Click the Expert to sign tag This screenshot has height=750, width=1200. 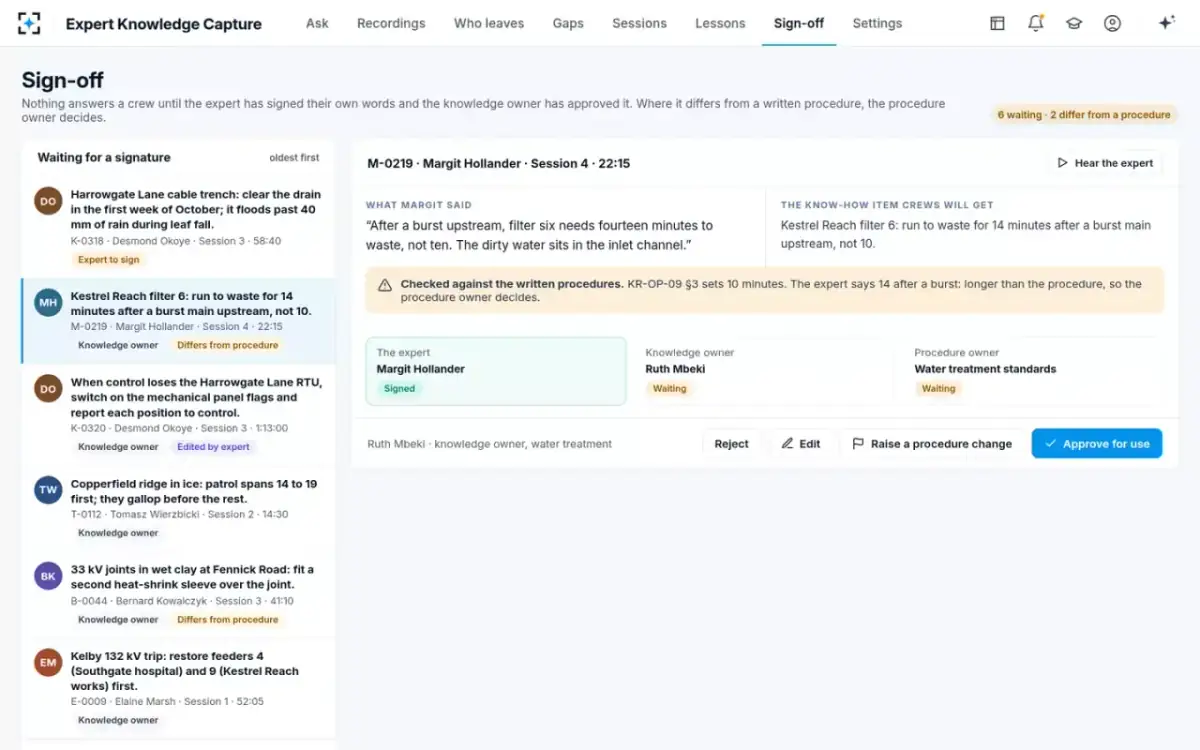(x=109, y=260)
